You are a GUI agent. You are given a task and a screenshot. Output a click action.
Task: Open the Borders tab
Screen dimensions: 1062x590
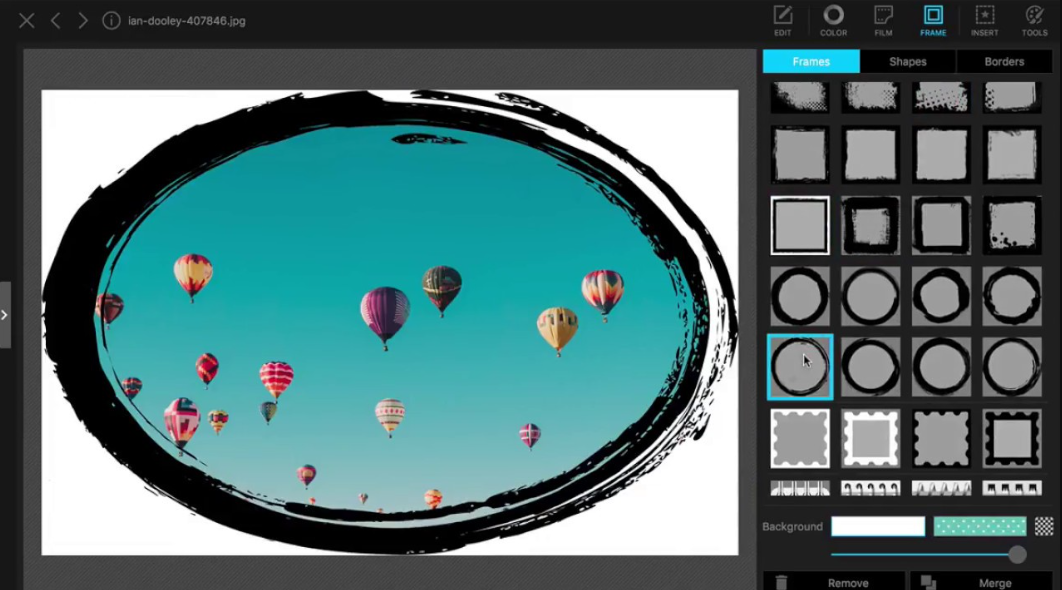click(1003, 61)
